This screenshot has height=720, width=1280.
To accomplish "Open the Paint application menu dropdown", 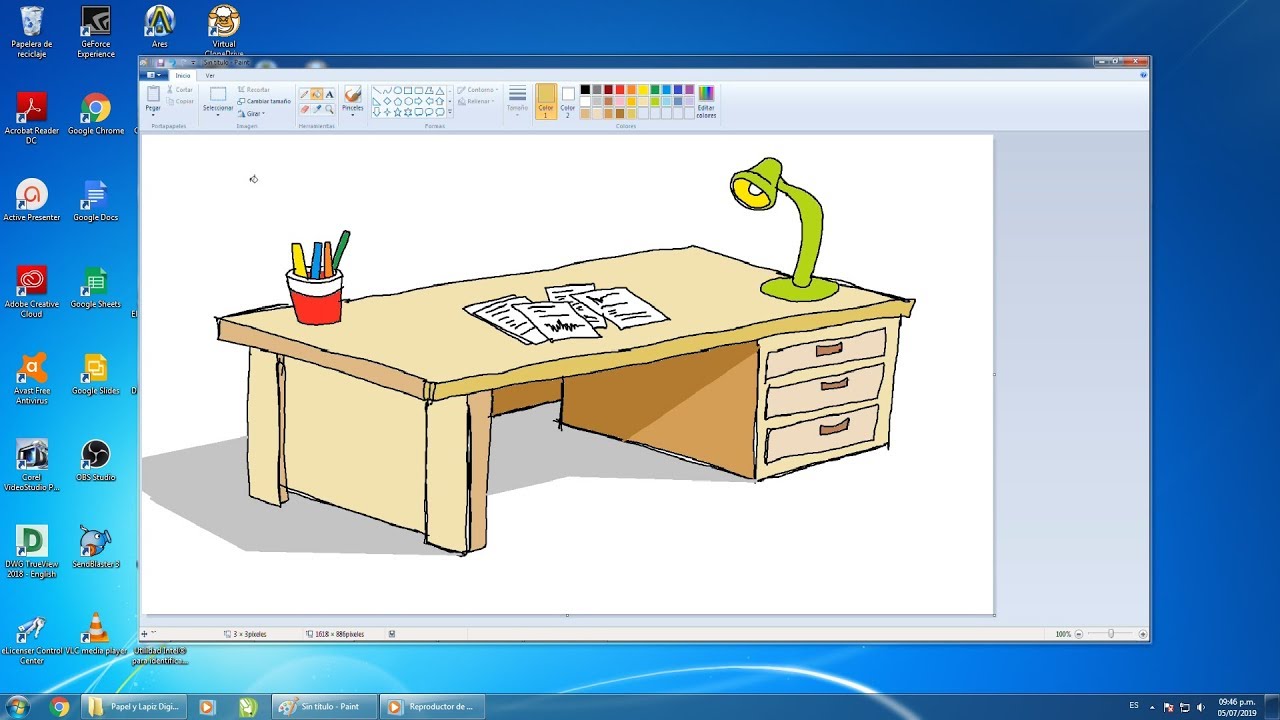I will tap(153, 75).
